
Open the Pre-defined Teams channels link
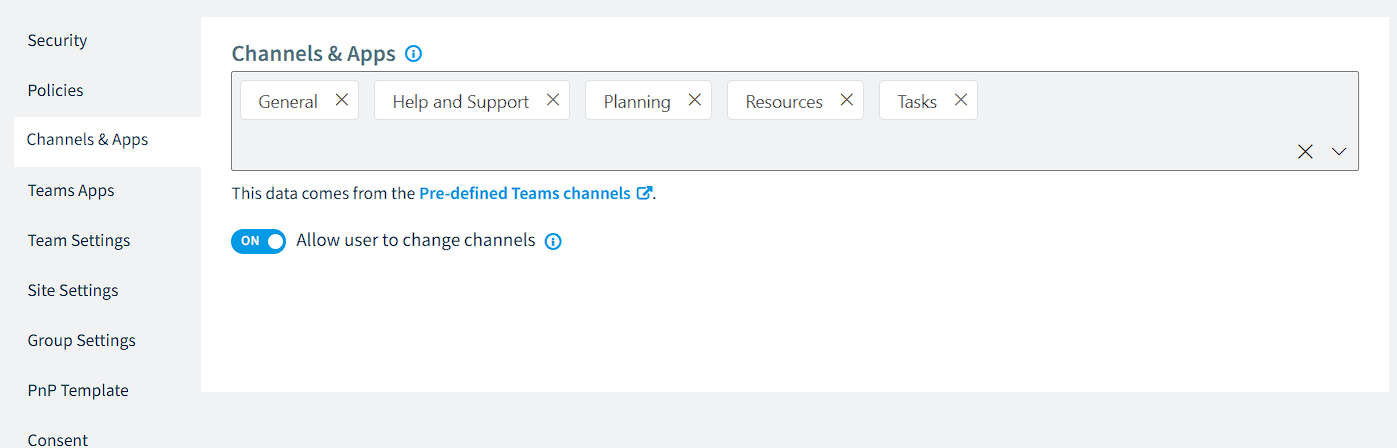pos(525,193)
